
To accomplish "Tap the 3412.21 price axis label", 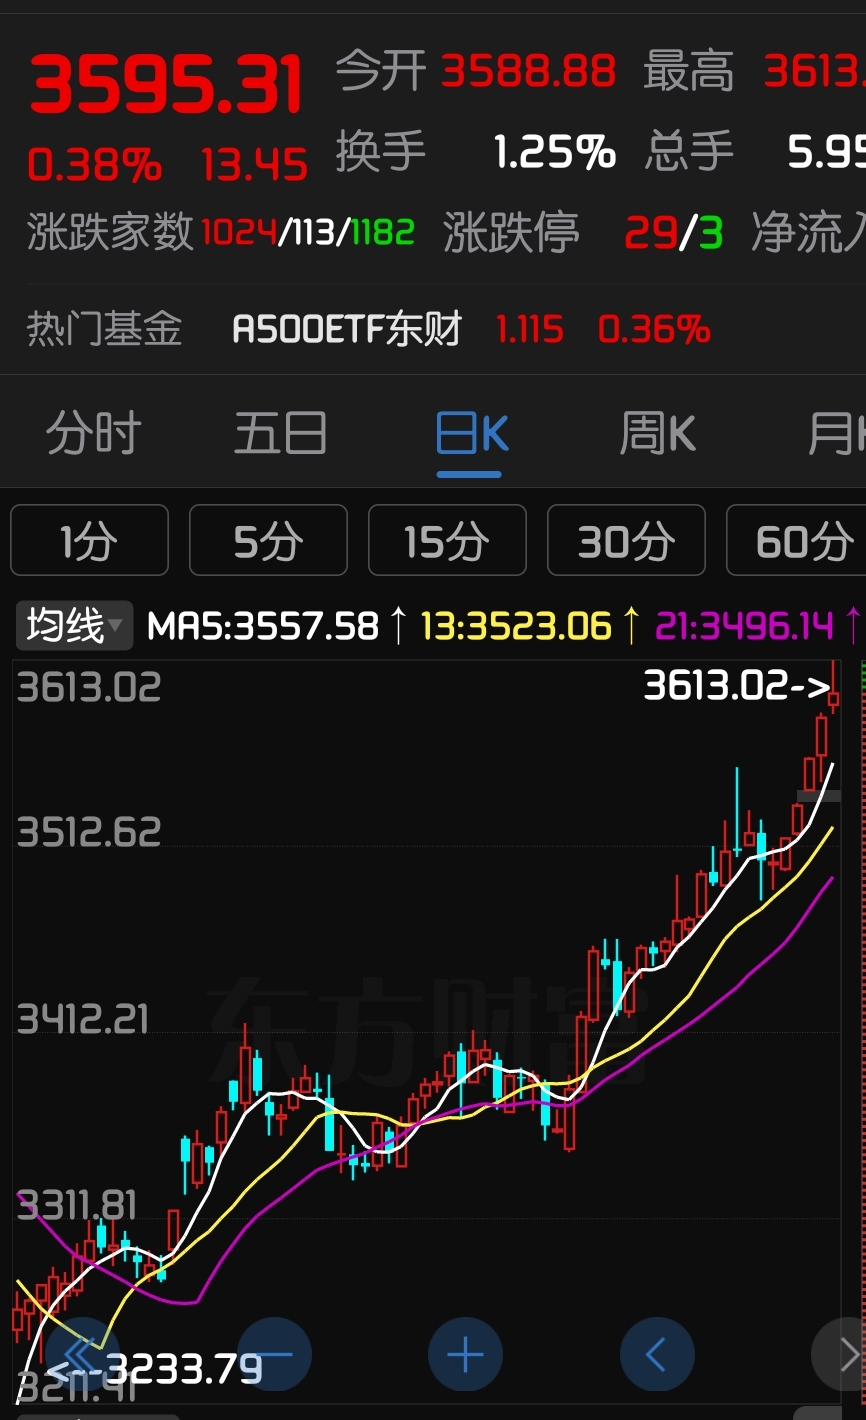I will tap(83, 1020).
